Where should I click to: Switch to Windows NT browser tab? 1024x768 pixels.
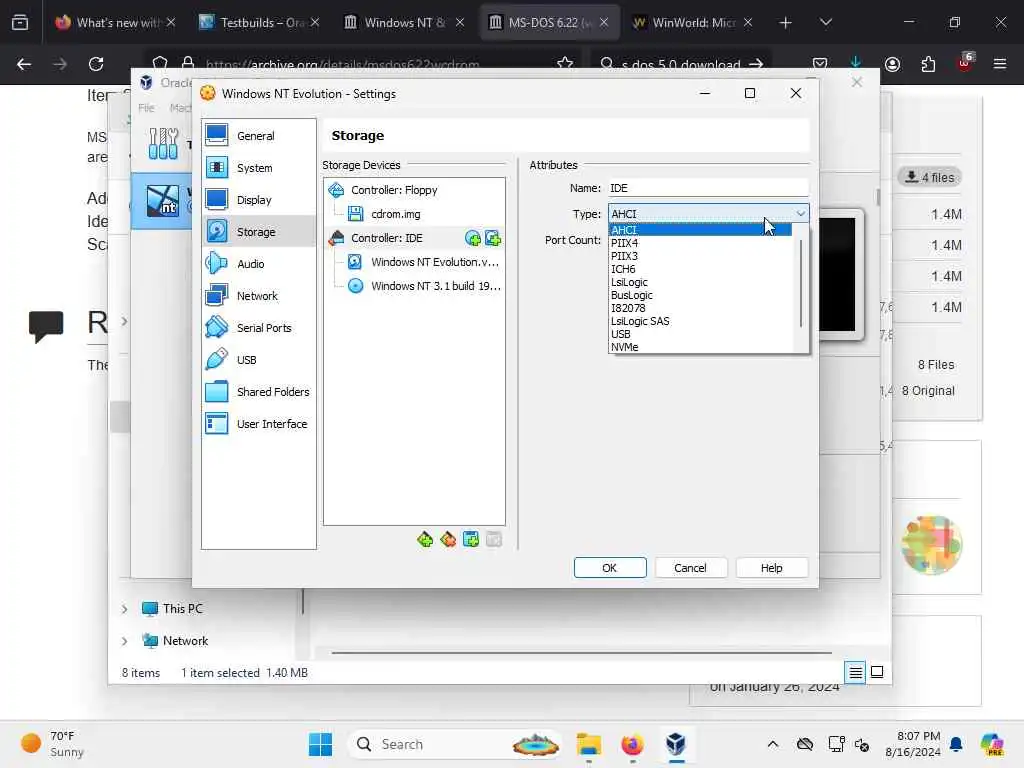pyautogui.click(x=404, y=22)
